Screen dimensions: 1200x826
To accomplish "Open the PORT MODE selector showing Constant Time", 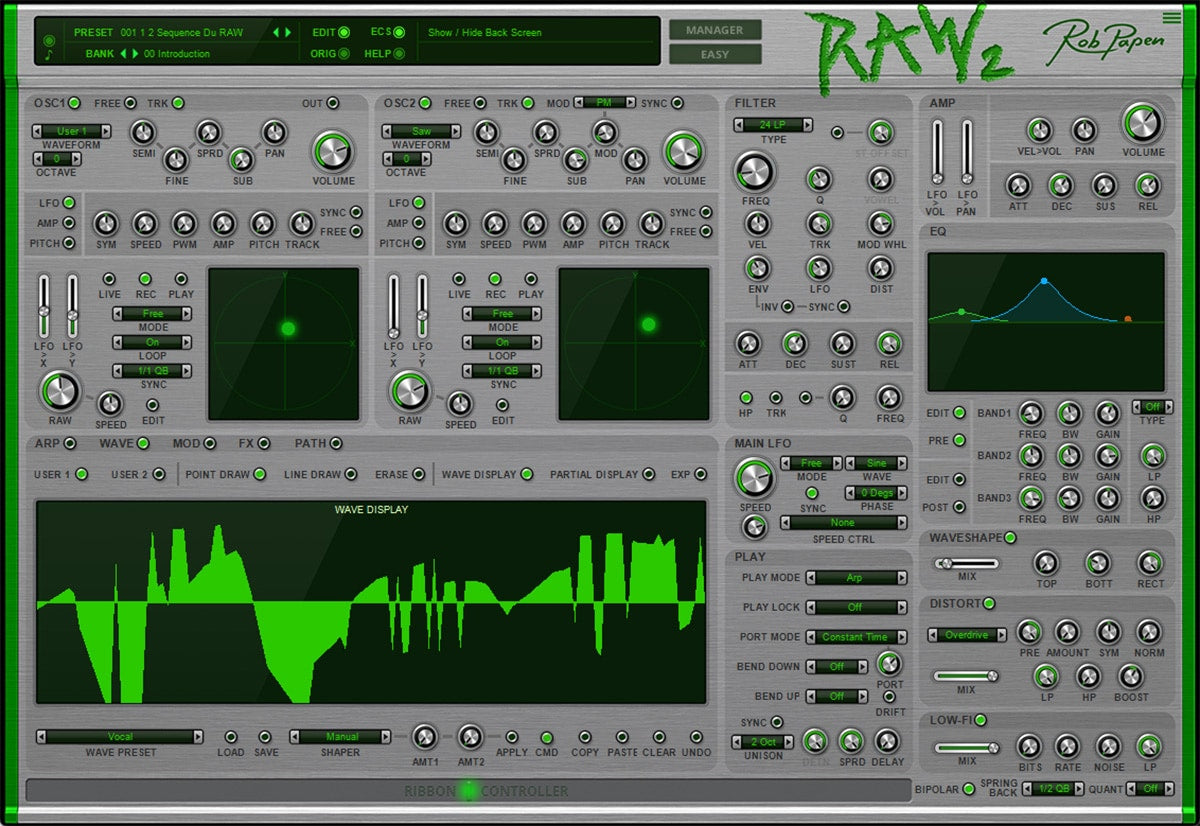I will (856, 637).
